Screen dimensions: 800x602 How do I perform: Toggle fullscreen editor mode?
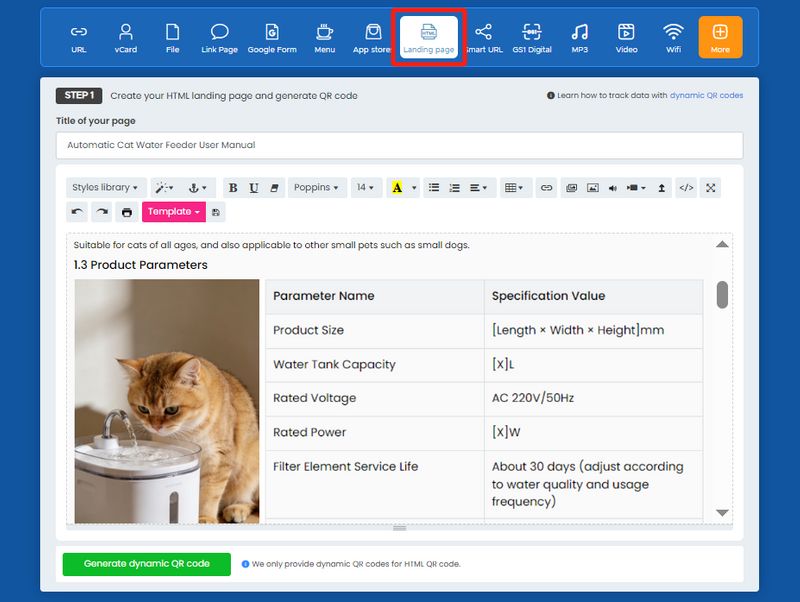[710, 187]
